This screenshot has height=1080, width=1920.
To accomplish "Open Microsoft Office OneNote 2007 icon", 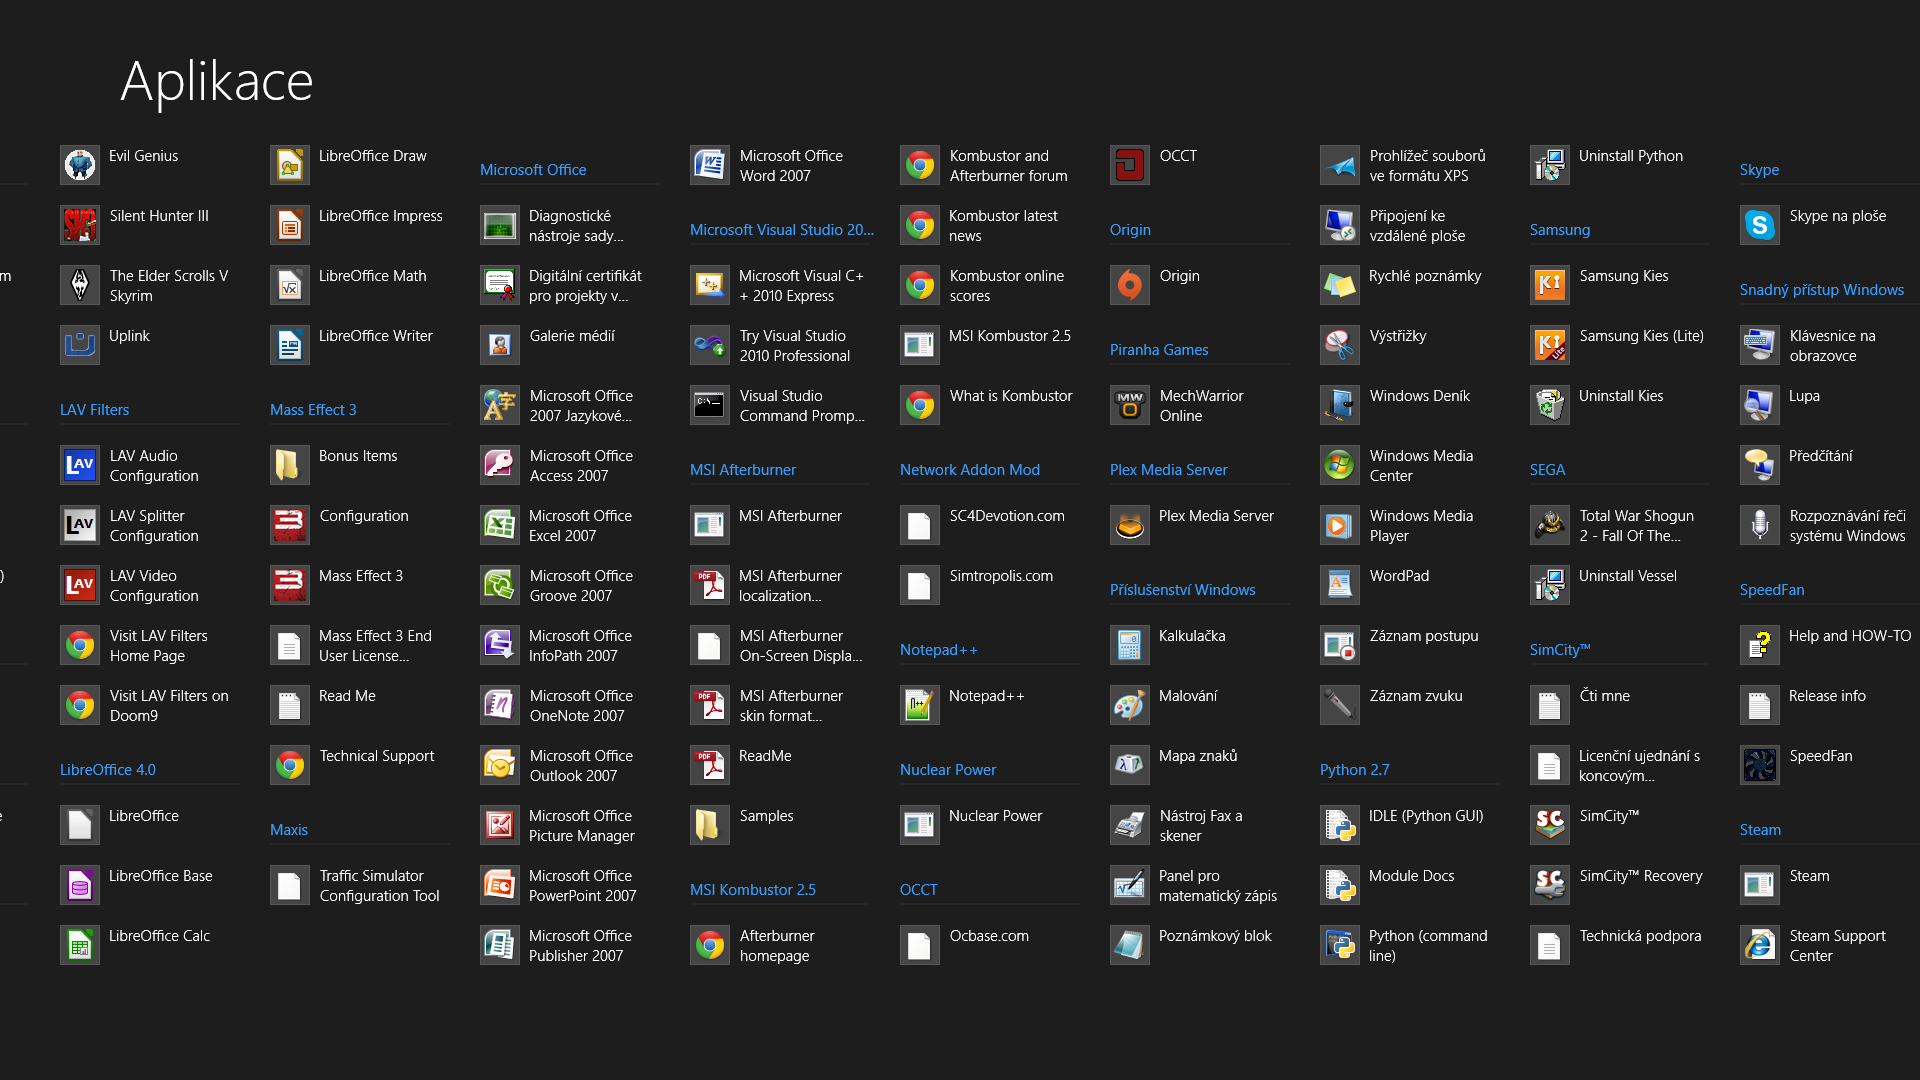I will click(x=500, y=705).
